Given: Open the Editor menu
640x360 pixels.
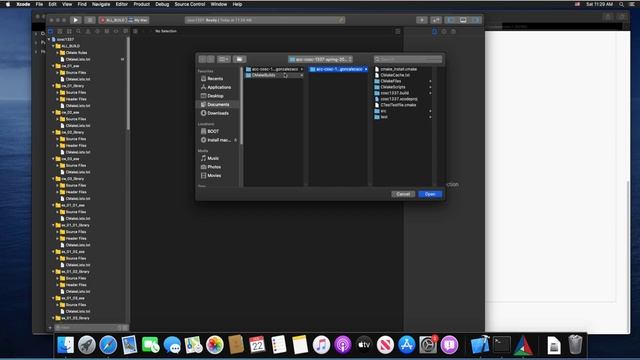Looking at the screenshot, I should (122, 4).
